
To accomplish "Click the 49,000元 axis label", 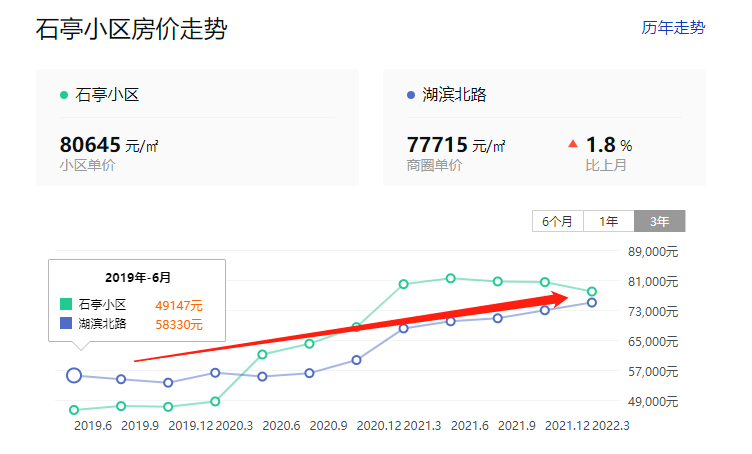I will click(x=653, y=401).
